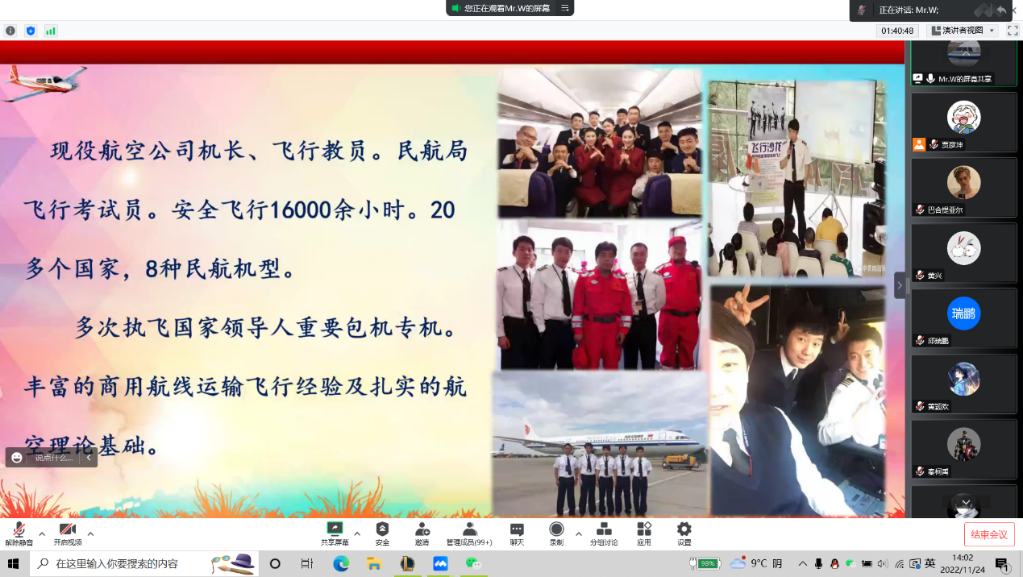The width and height of the screenshot is (1023, 577).
Task: Open the Speaker View layout dropdown
Action: click(962, 31)
